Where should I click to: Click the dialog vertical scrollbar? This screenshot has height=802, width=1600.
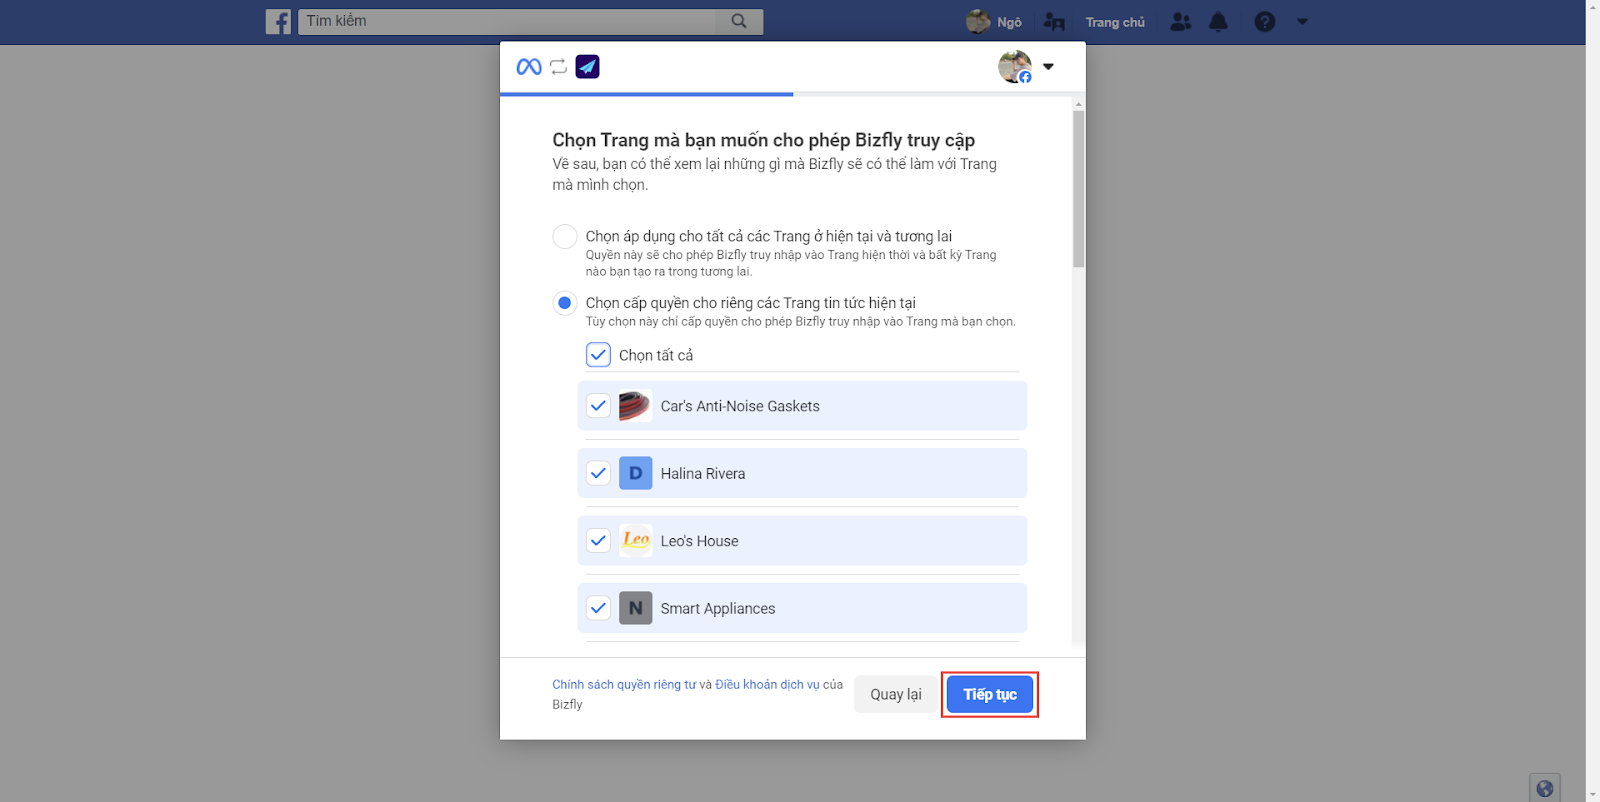1078,189
